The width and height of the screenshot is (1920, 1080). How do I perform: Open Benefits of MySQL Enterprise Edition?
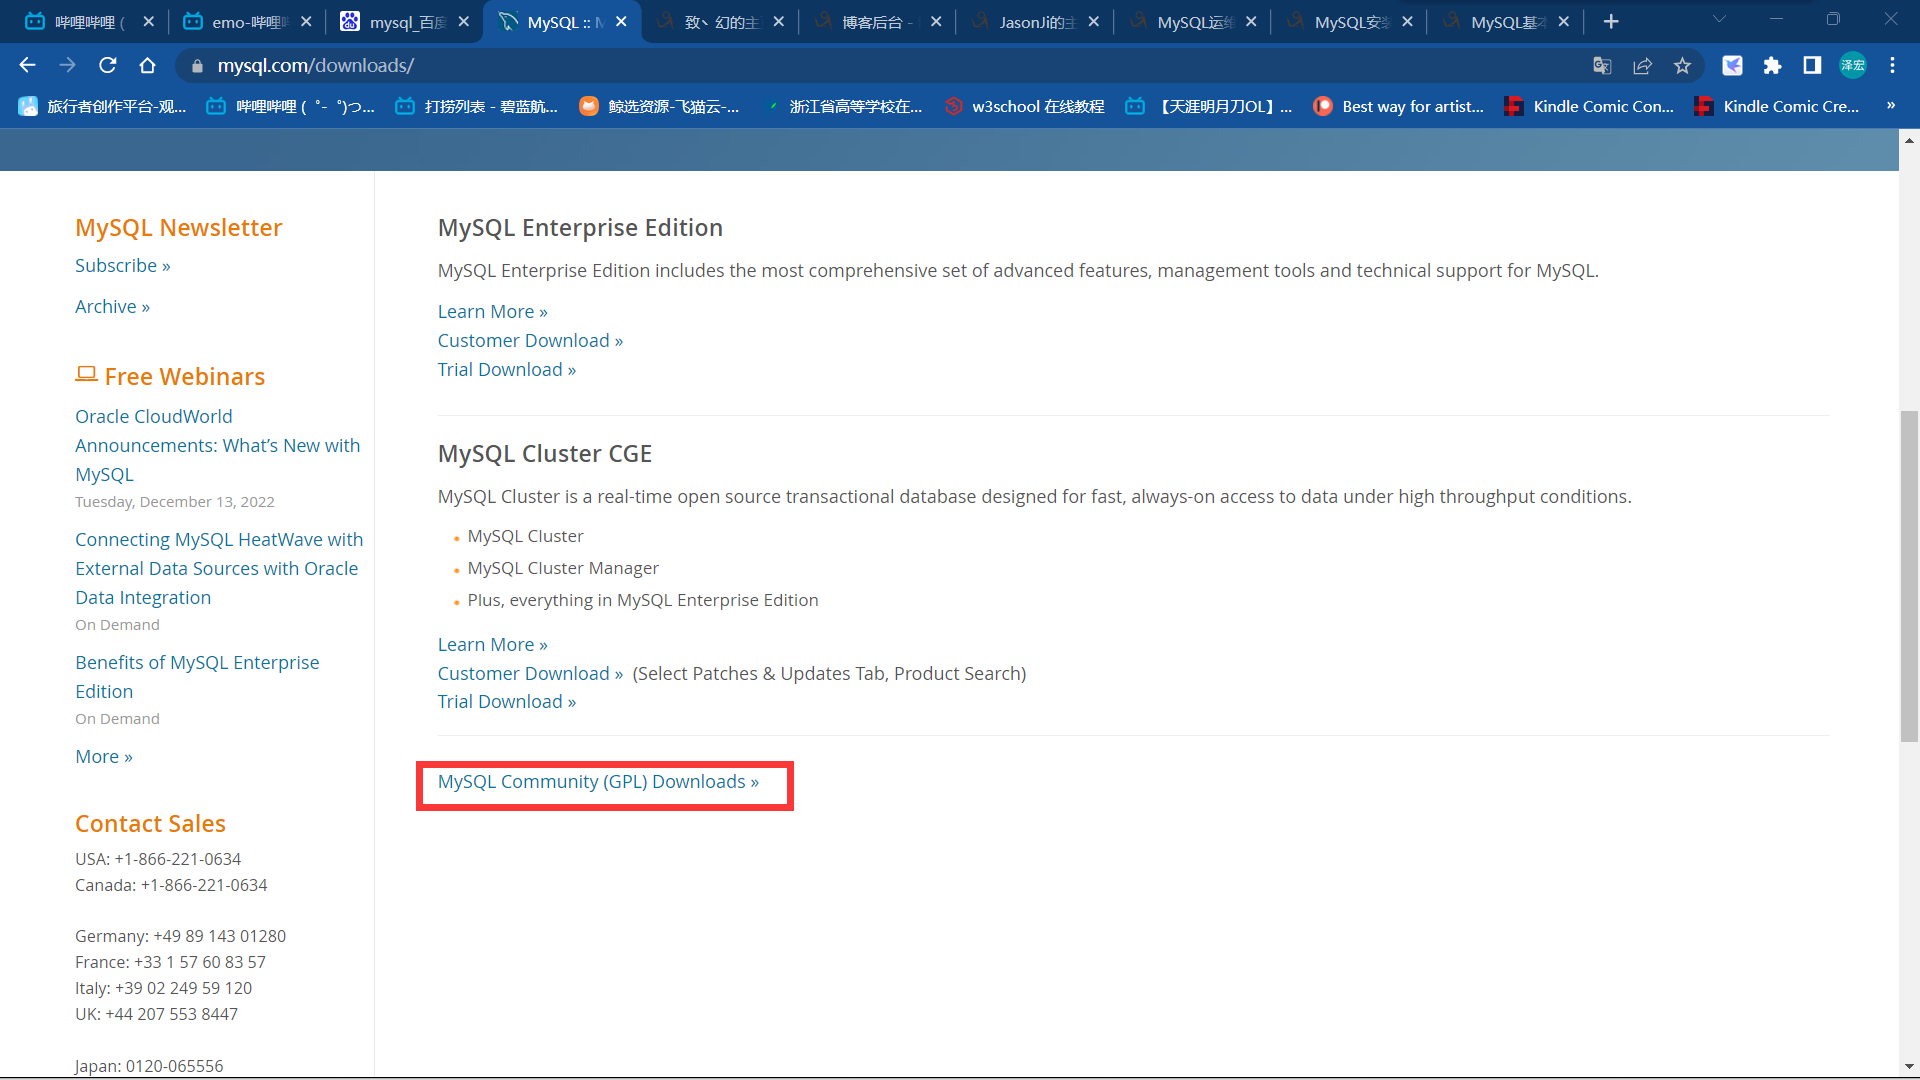tap(197, 676)
